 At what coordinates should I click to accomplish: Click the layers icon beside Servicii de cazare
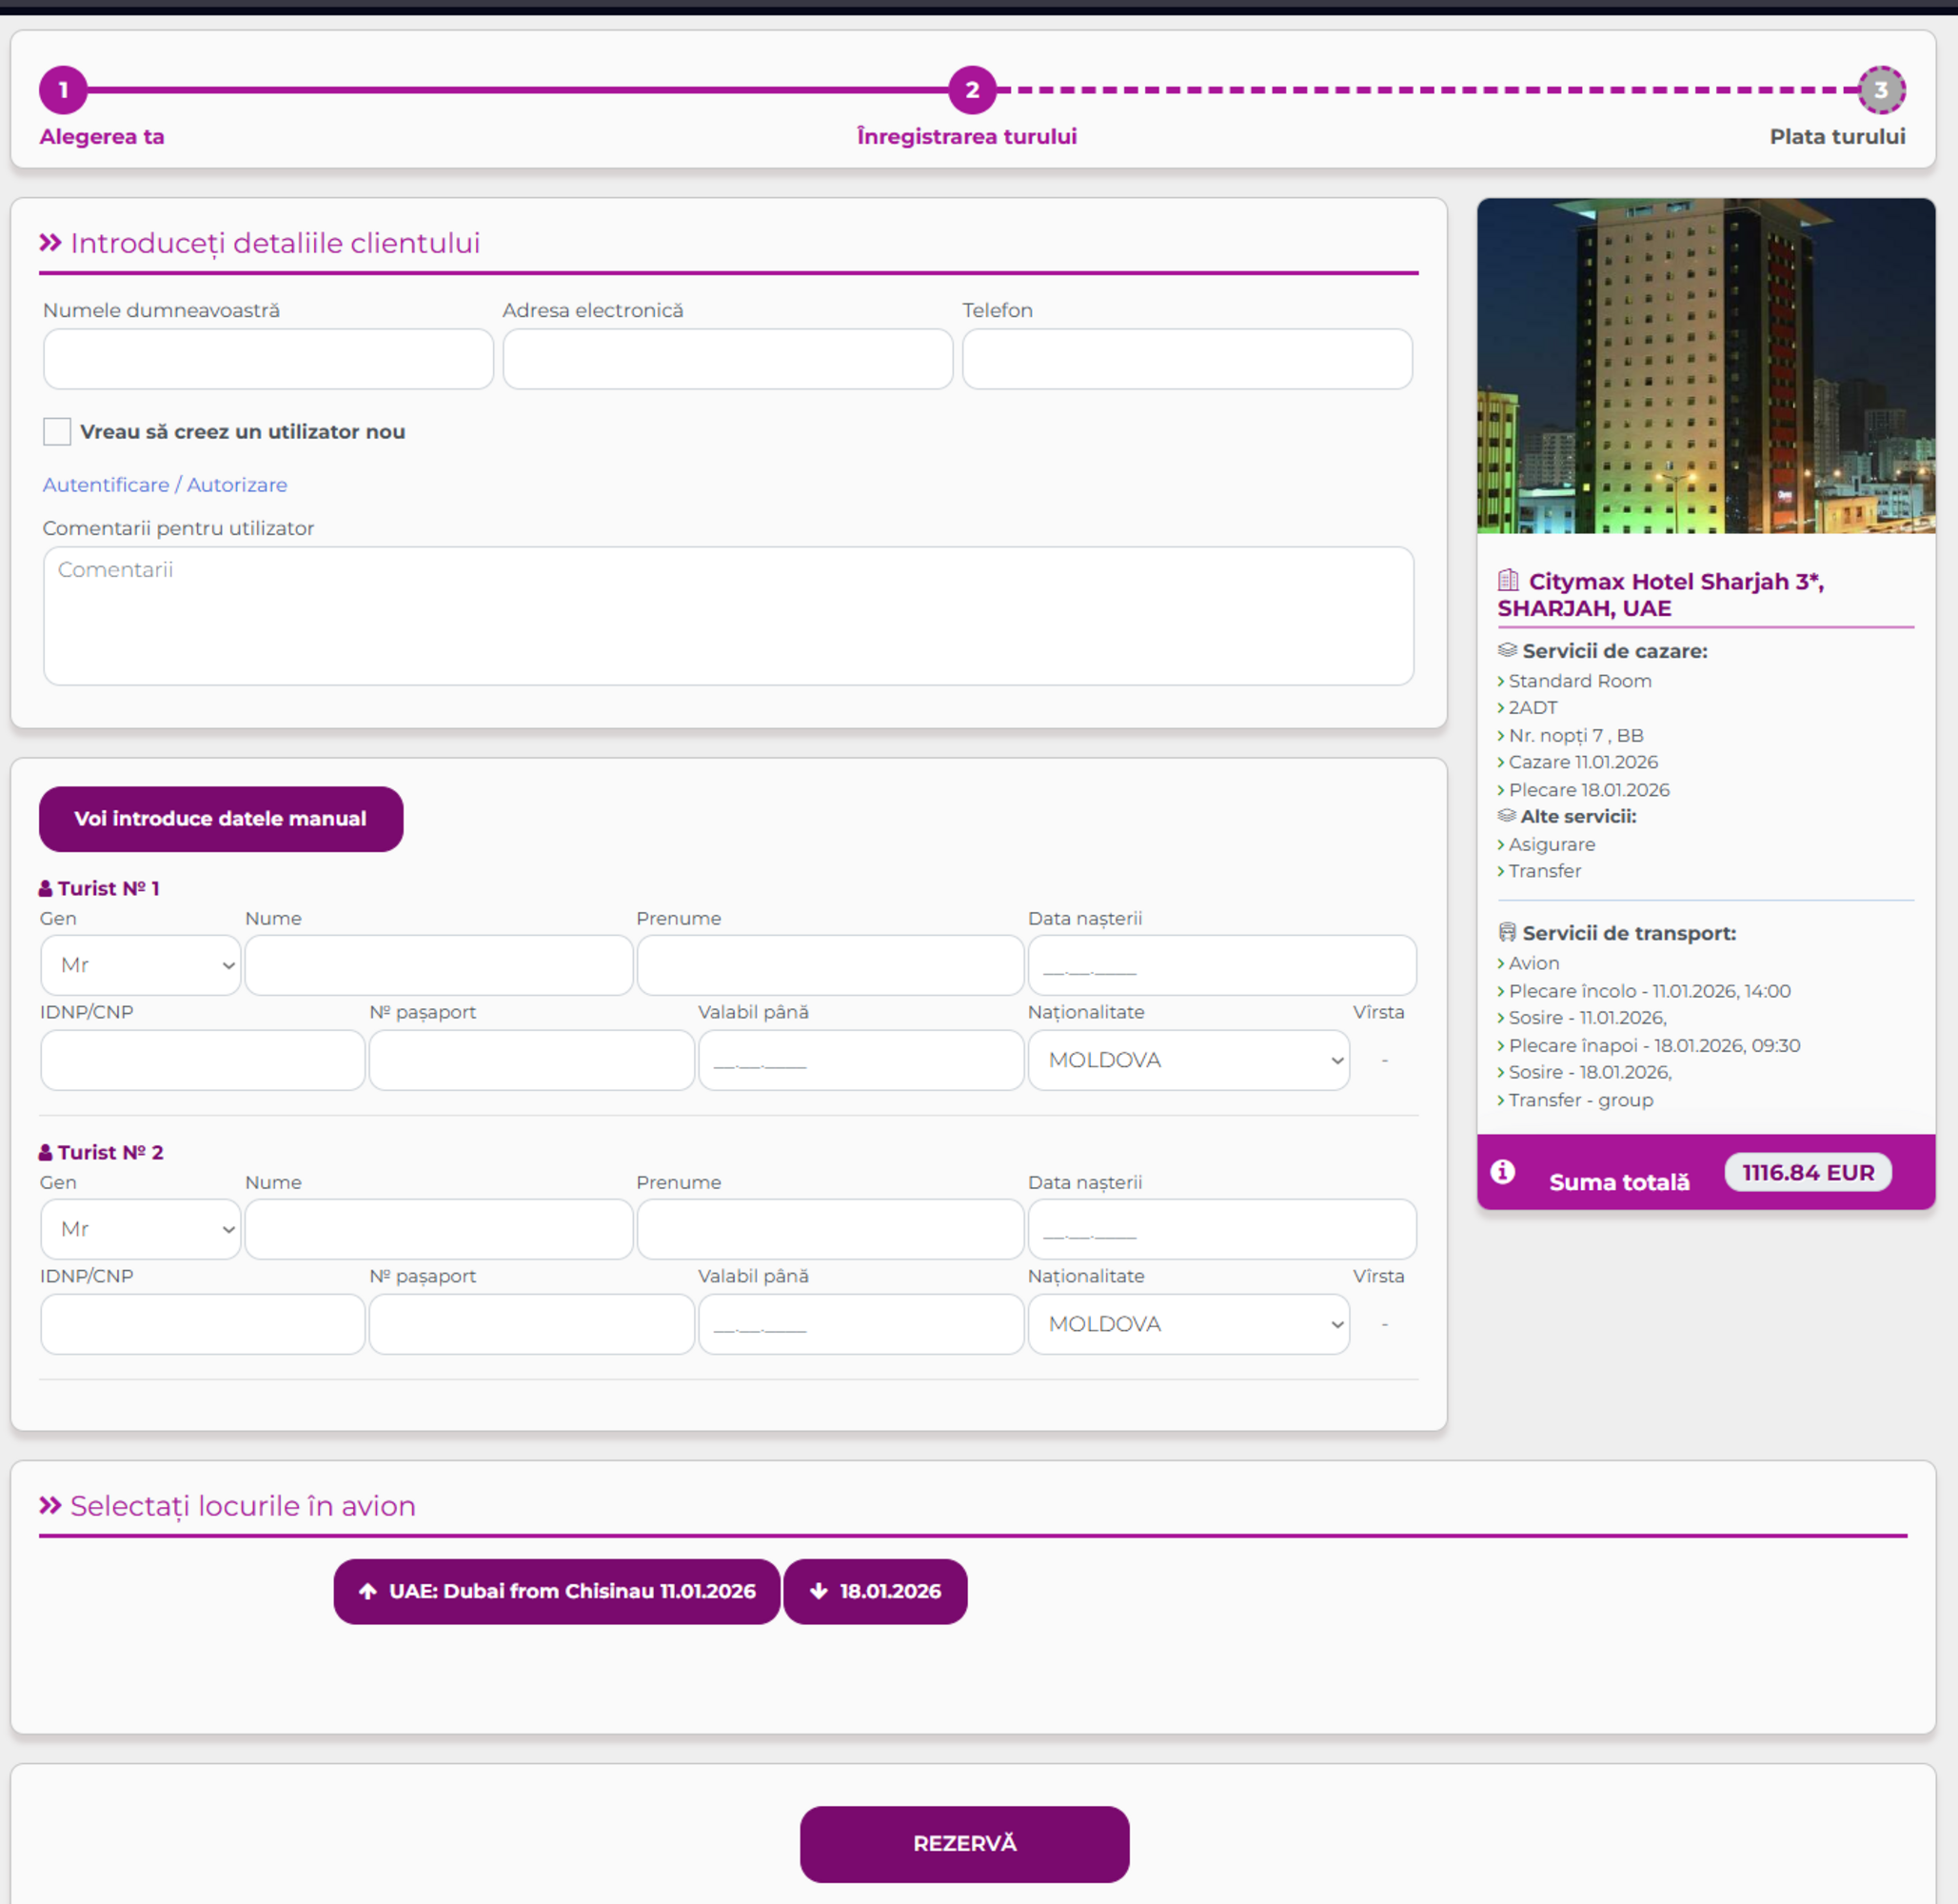(x=1507, y=650)
